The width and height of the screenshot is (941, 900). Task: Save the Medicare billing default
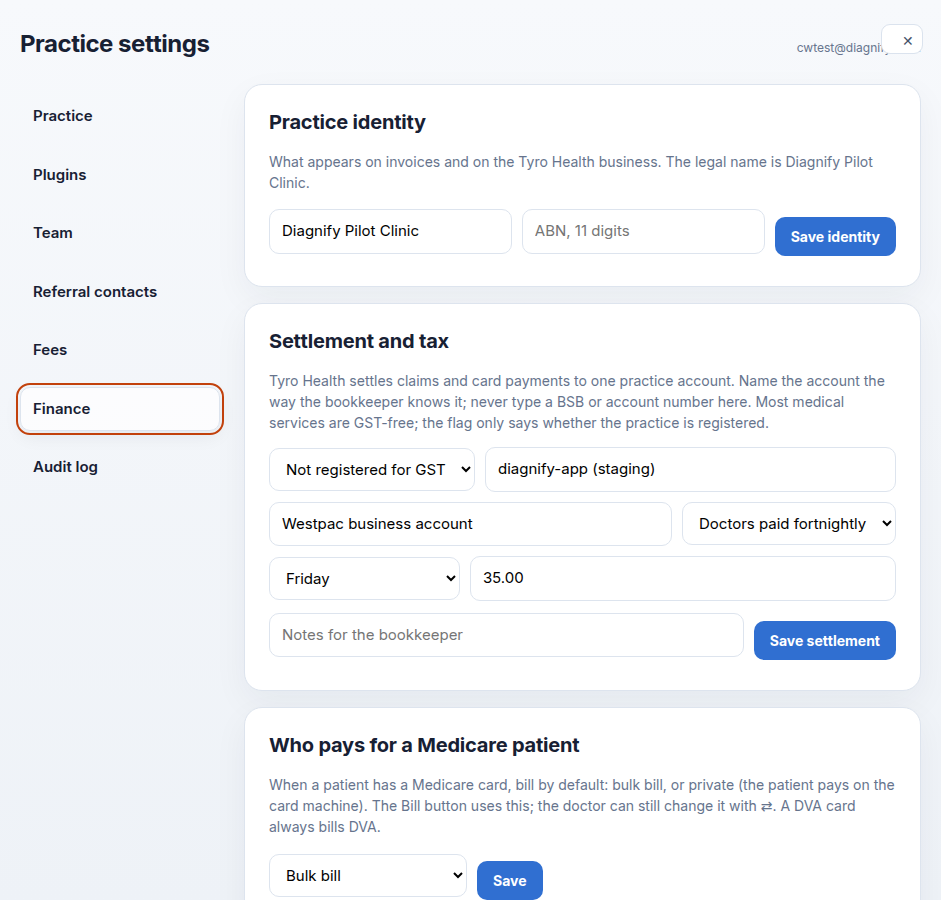pyautogui.click(x=510, y=880)
